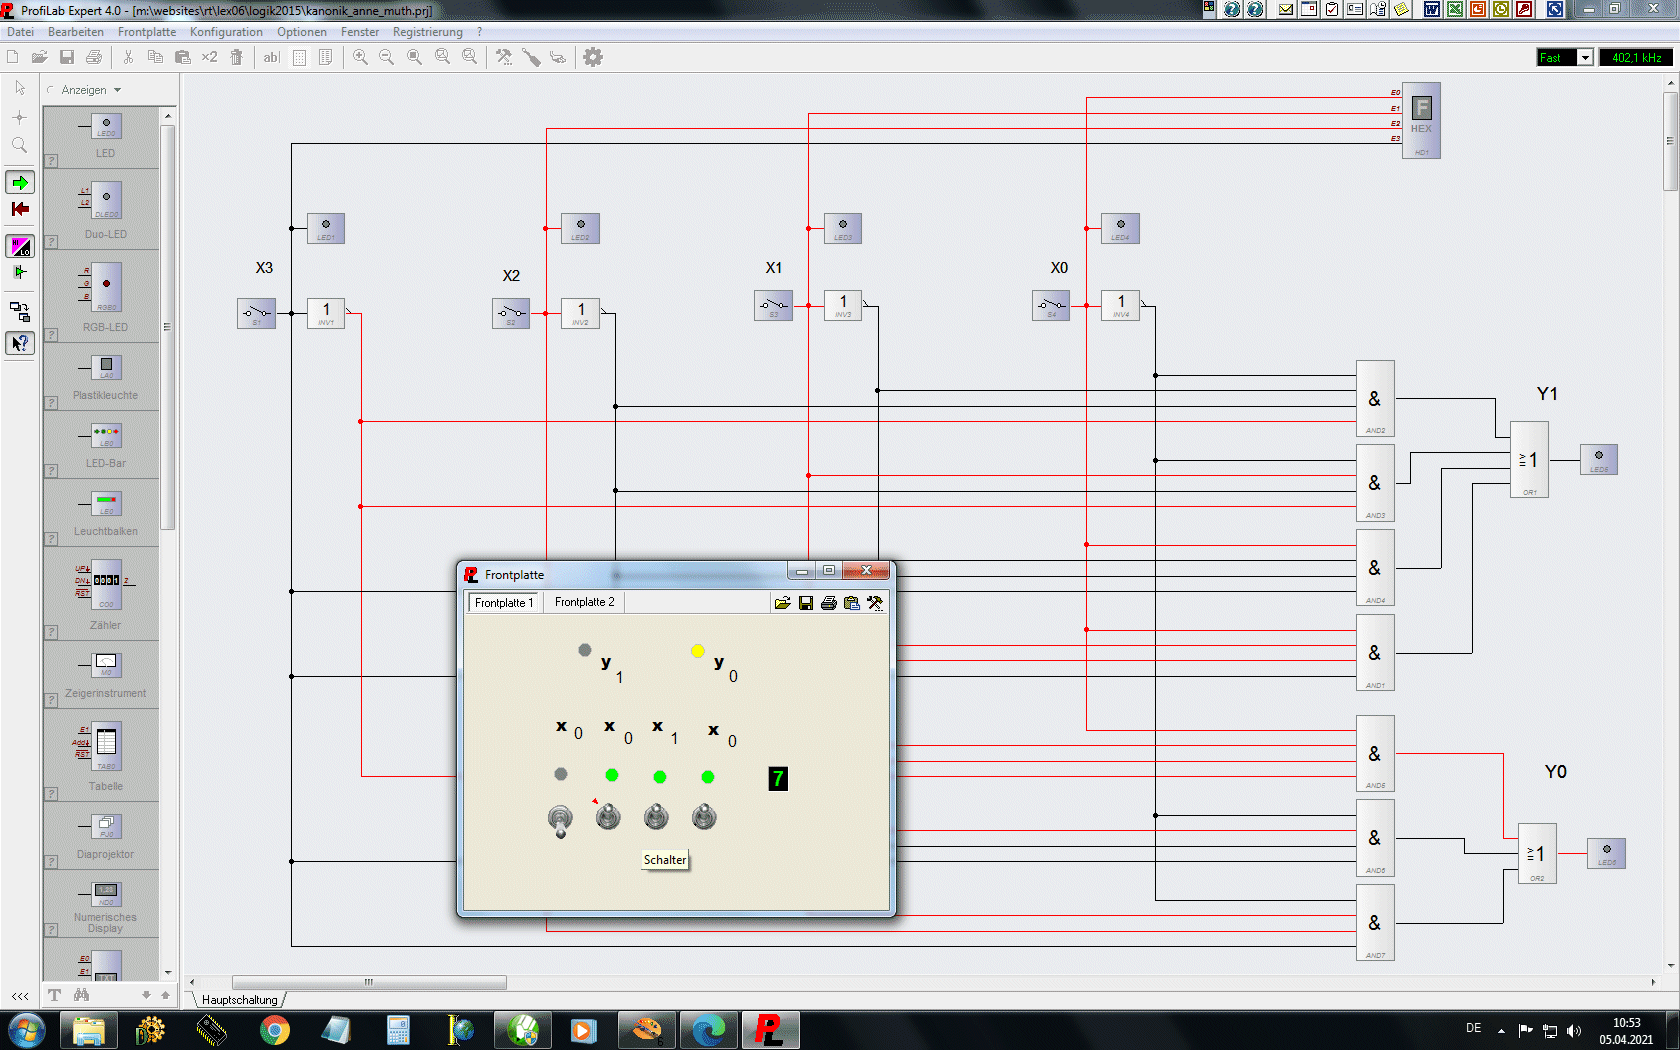Click the horizontal scrollbar thumb of the schematic
This screenshot has height=1050, width=1680.
tap(369, 982)
